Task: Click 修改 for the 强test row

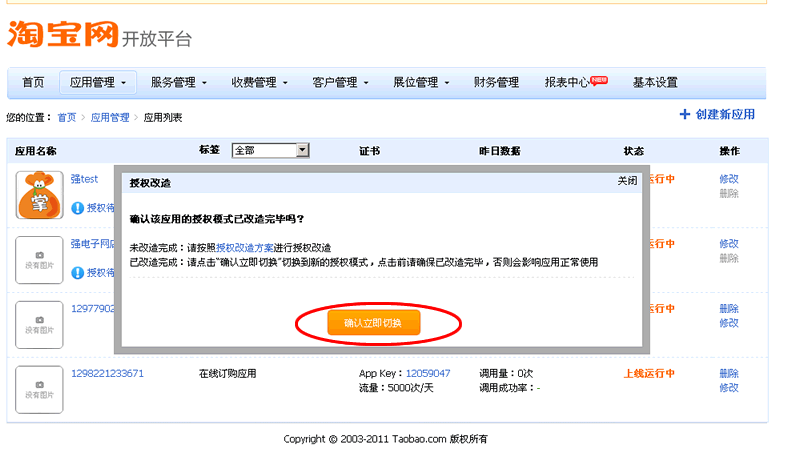Action: click(x=729, y=179)
